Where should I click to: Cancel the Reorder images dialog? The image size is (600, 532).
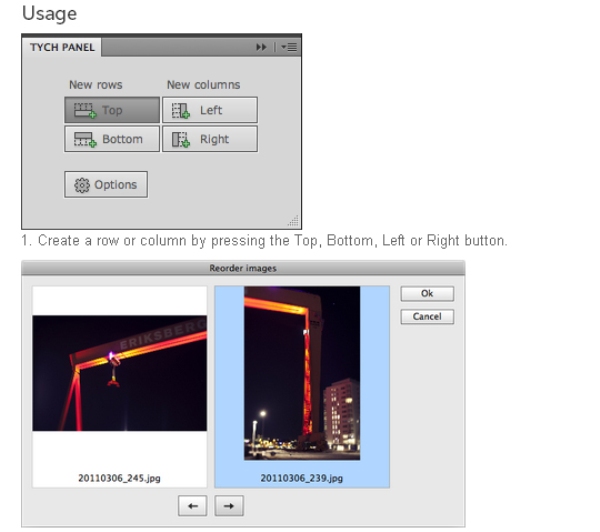point(427,317)
